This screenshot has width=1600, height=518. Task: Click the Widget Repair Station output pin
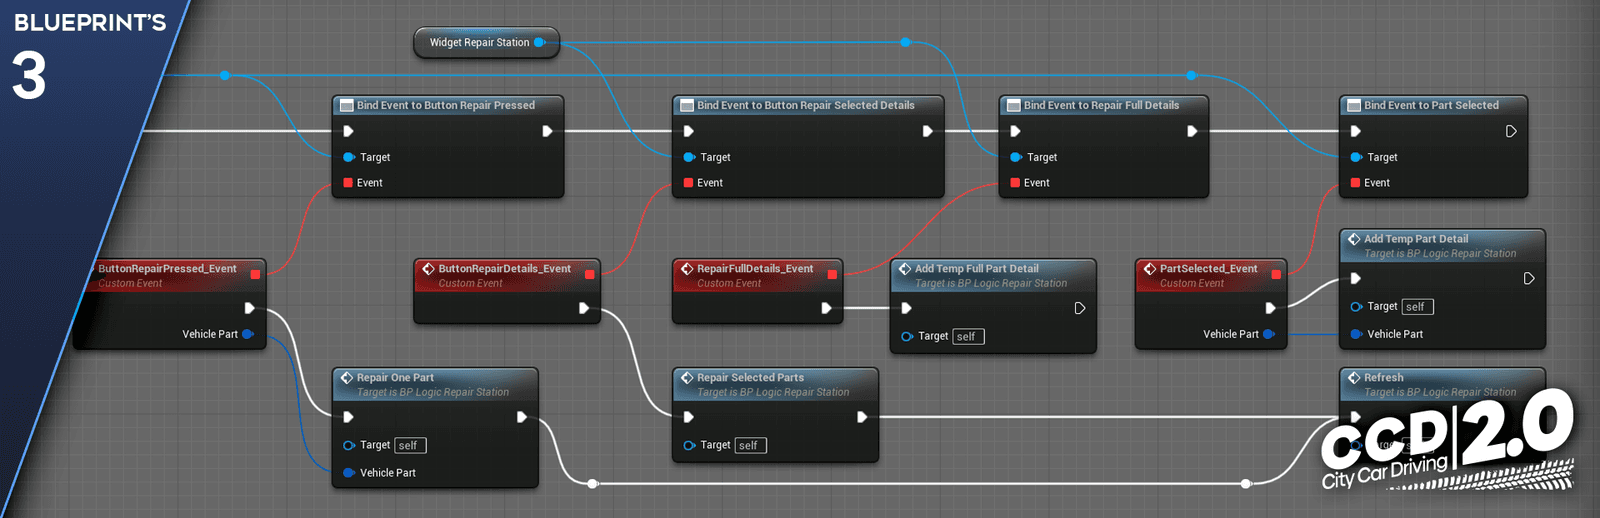coord(539,42)
